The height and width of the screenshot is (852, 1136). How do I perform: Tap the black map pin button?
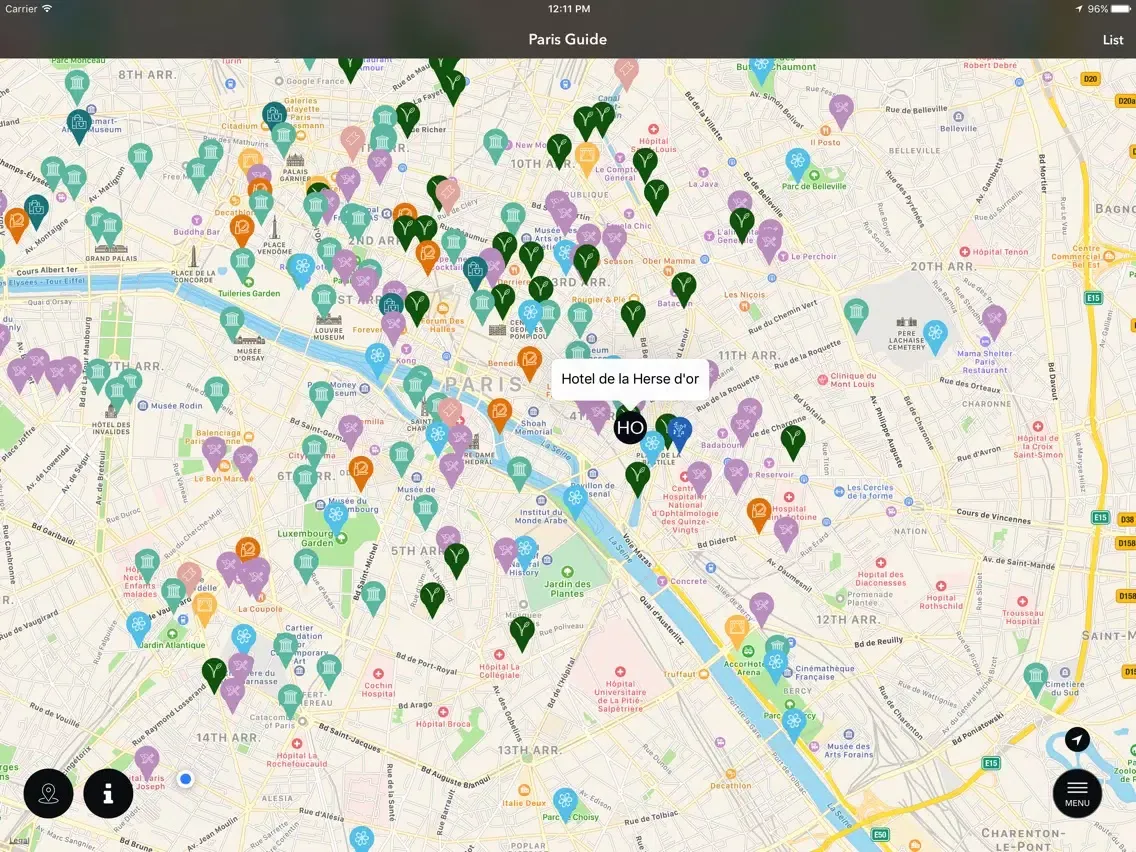[x=49, y=793]
